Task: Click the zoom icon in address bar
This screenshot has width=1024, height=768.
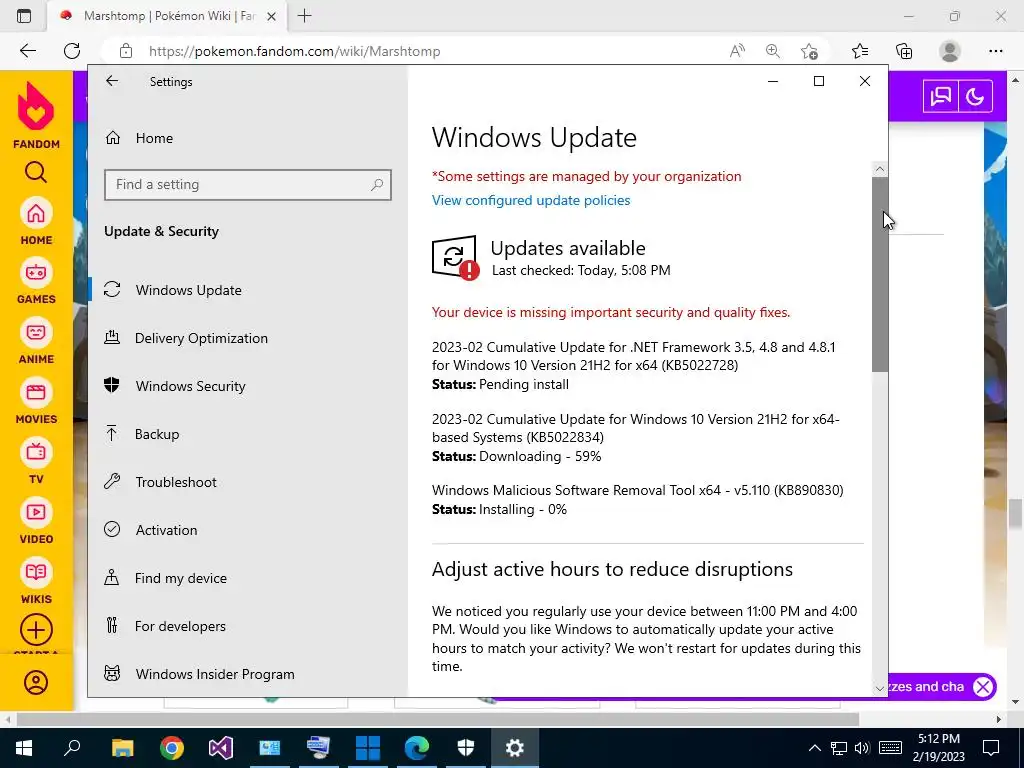Action: coord(773,51)
